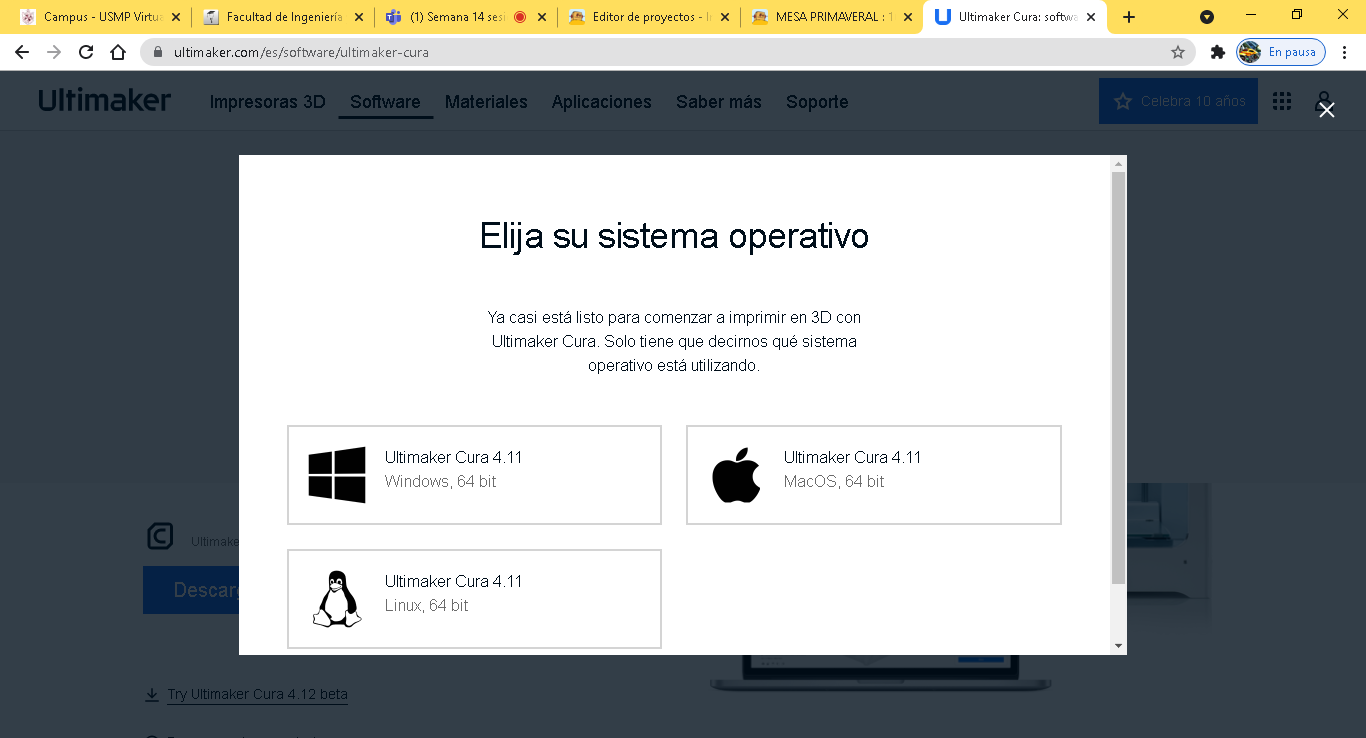Open the 'En pausa' profile button
The image size is (1366, 738).
pos(1281,52)
